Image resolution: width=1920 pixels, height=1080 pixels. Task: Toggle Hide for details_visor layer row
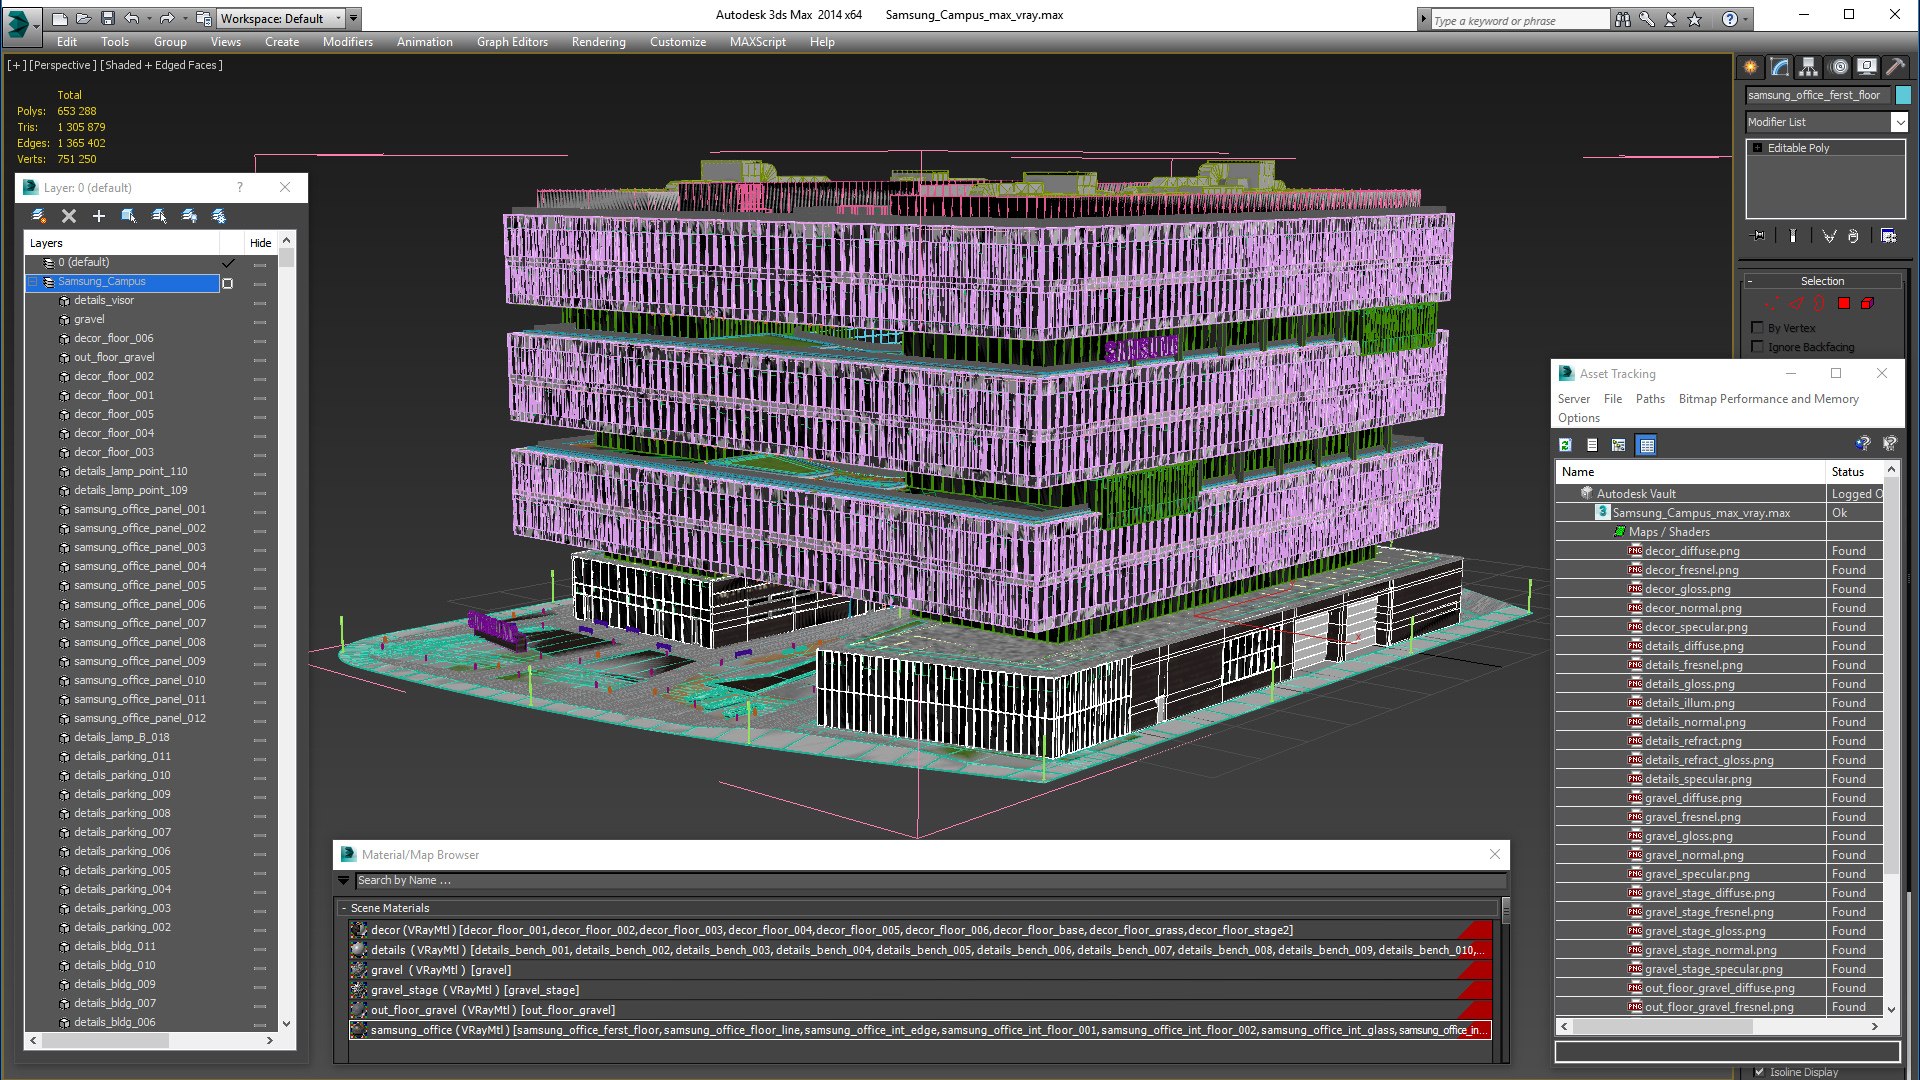(x=260, y=301)
